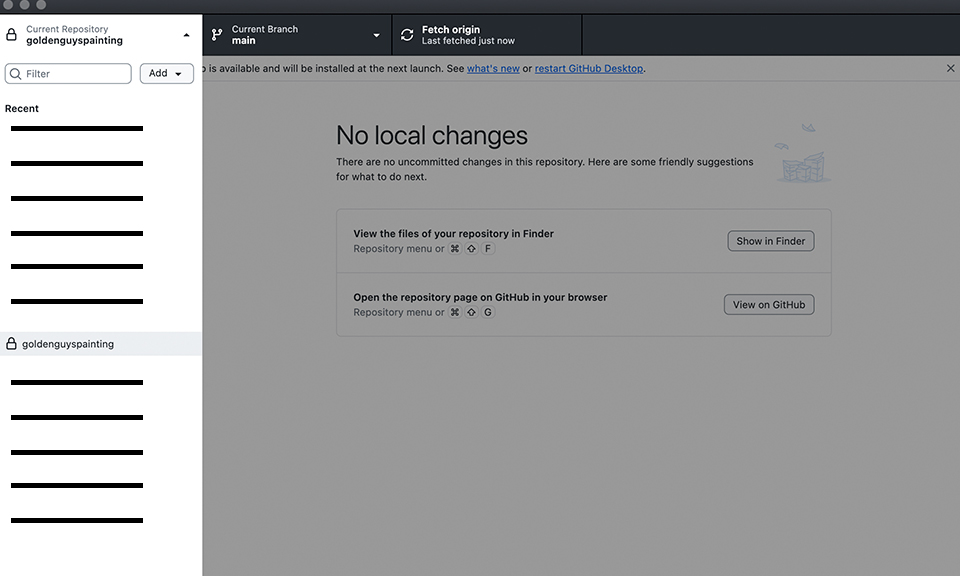This screenshot has width=960, height=576.
Task: Click the Fetch origin sync arrows icon
Action: coord(407,35)
